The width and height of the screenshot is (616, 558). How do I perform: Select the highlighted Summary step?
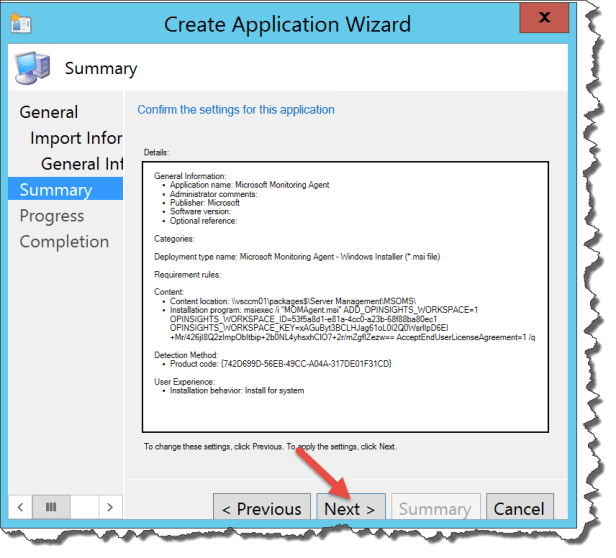click(x=65, y=189)
